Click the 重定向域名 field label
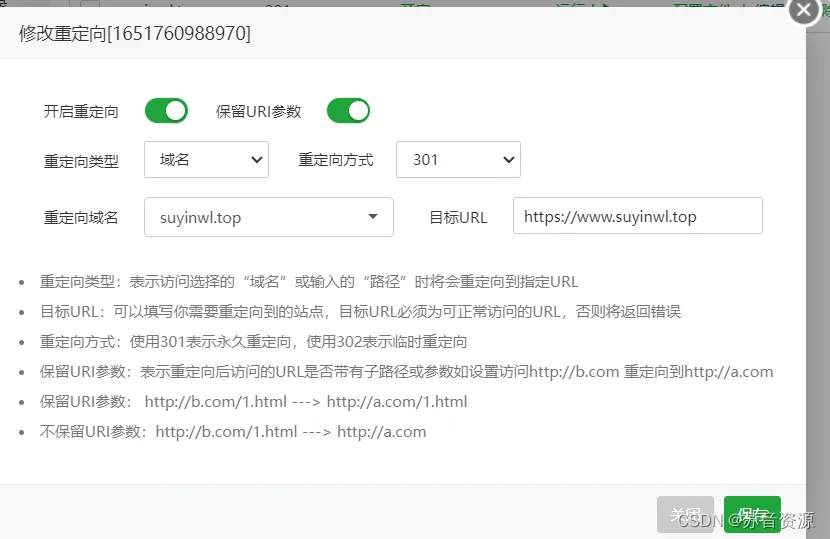The image size is (830, 539). (81, 218)
